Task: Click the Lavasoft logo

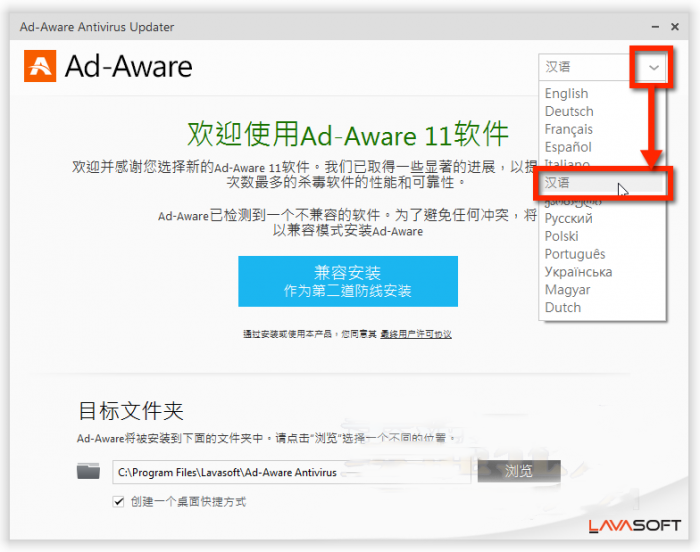Action: click(x=634, y=526)
